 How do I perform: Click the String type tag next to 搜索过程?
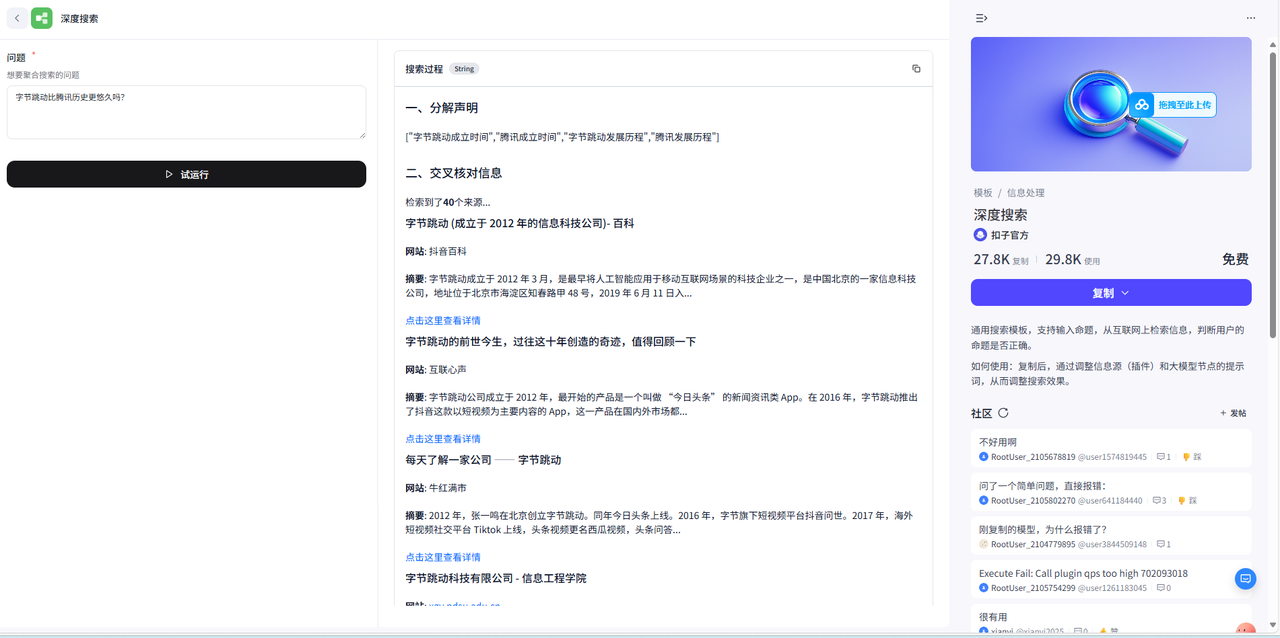tap(464, 69)
